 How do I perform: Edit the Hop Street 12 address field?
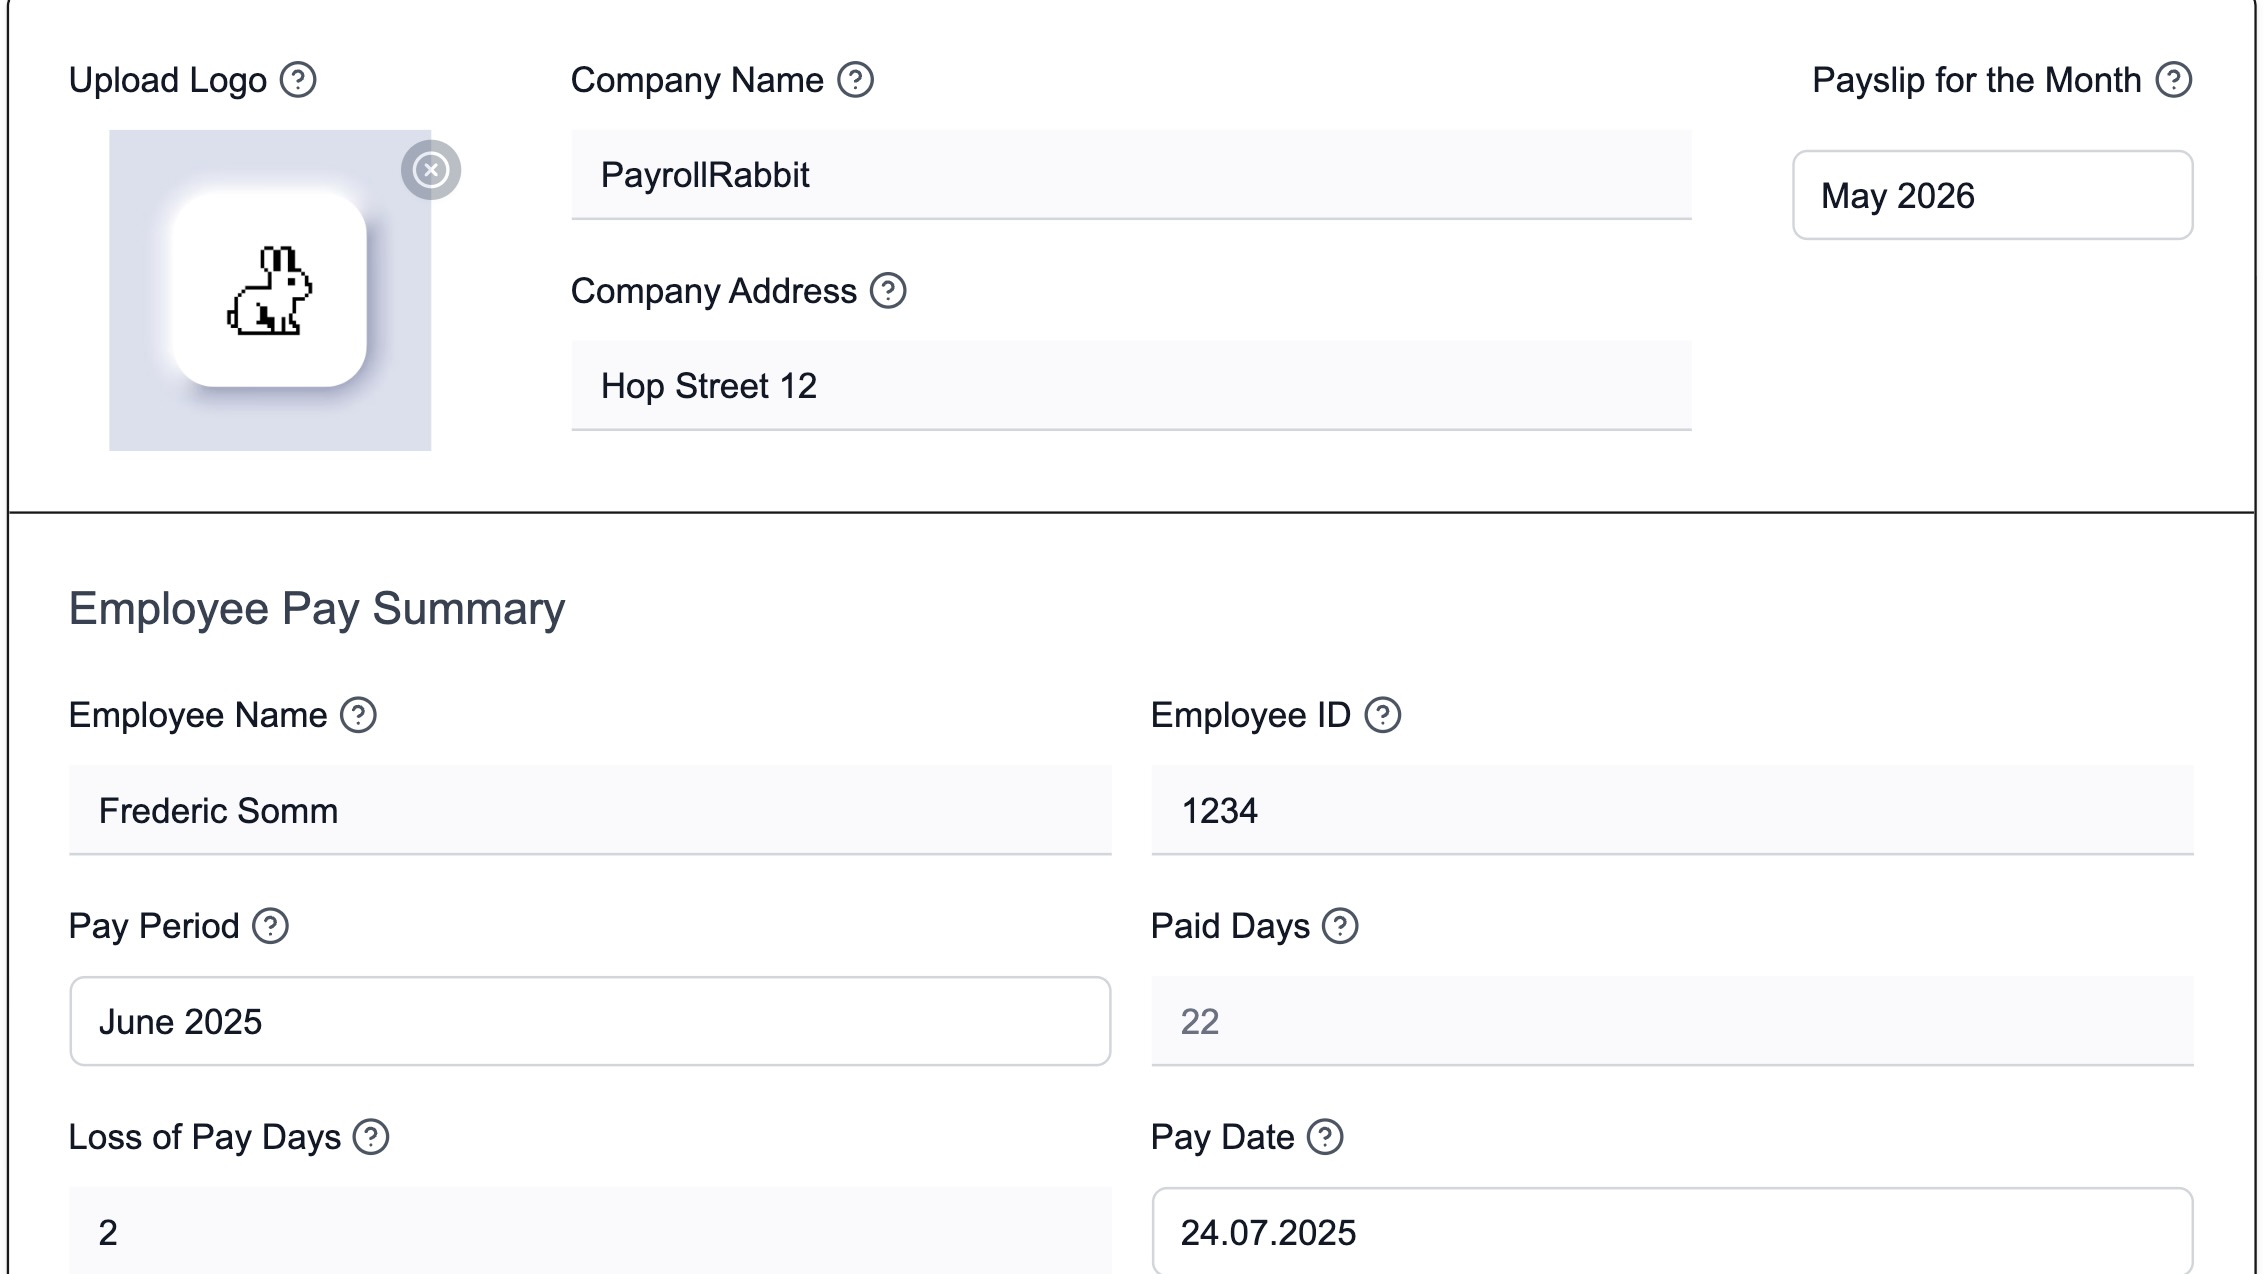1130,386
